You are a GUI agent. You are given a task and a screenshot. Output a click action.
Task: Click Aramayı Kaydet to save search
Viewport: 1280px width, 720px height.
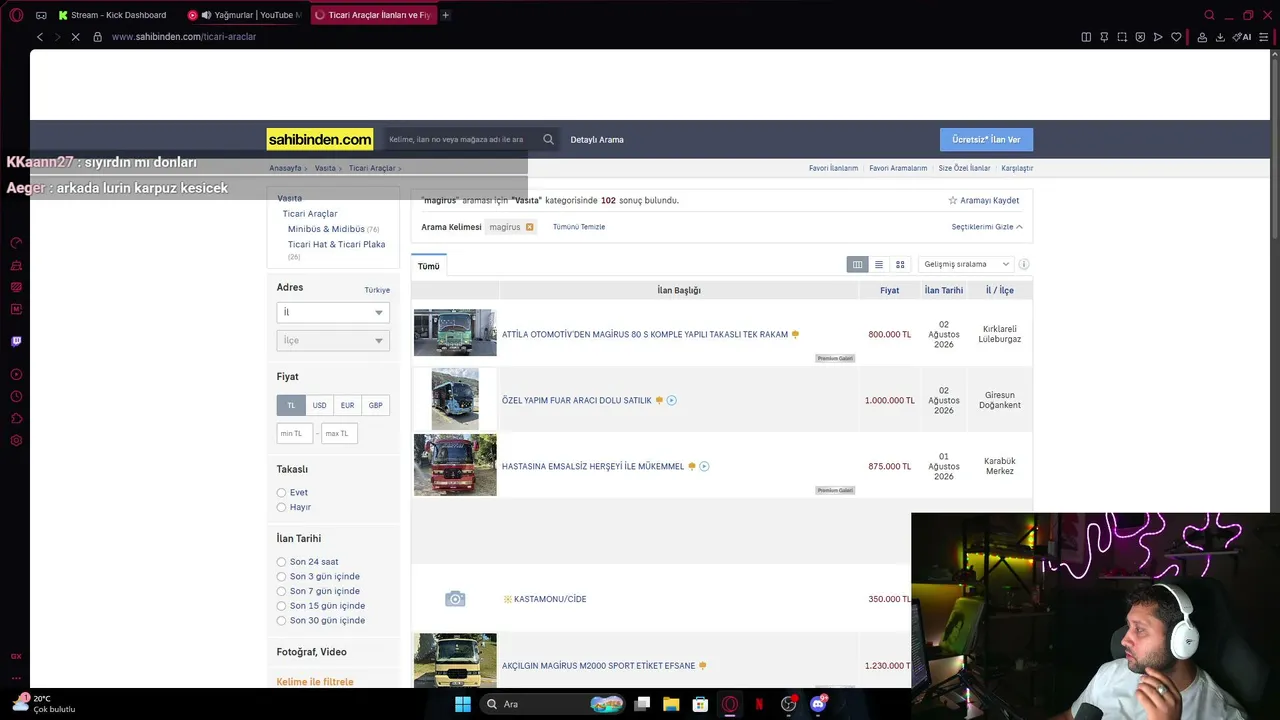tap(983, 201)
